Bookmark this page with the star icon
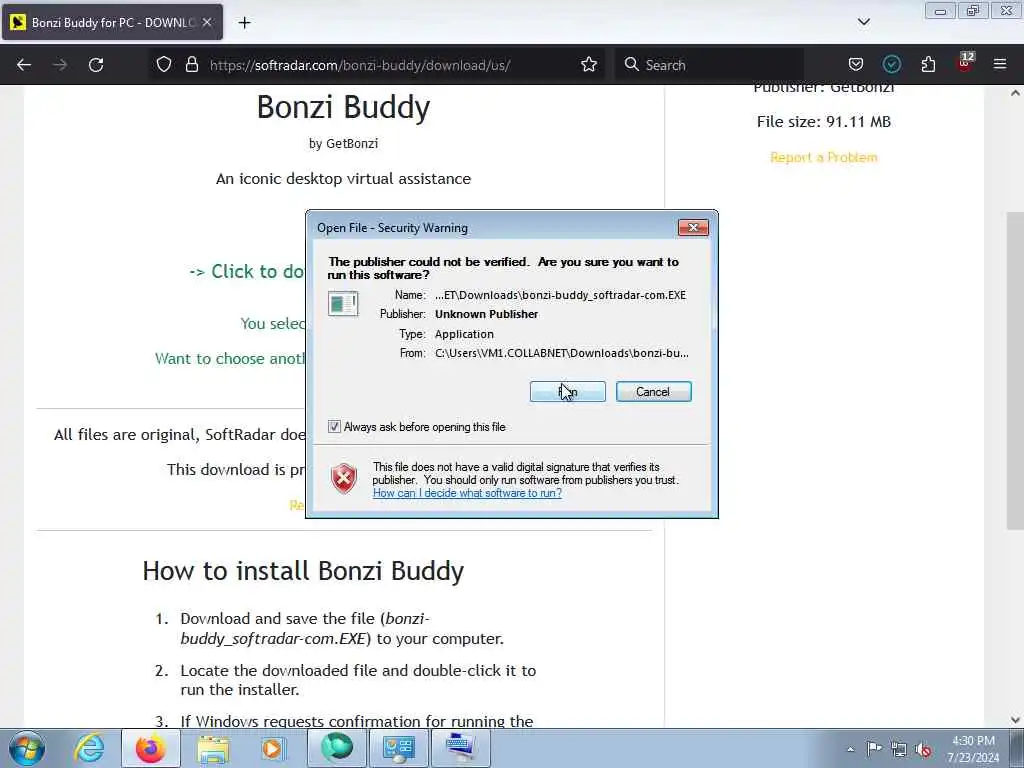The image size is (1024, 768). pos(589,65)
